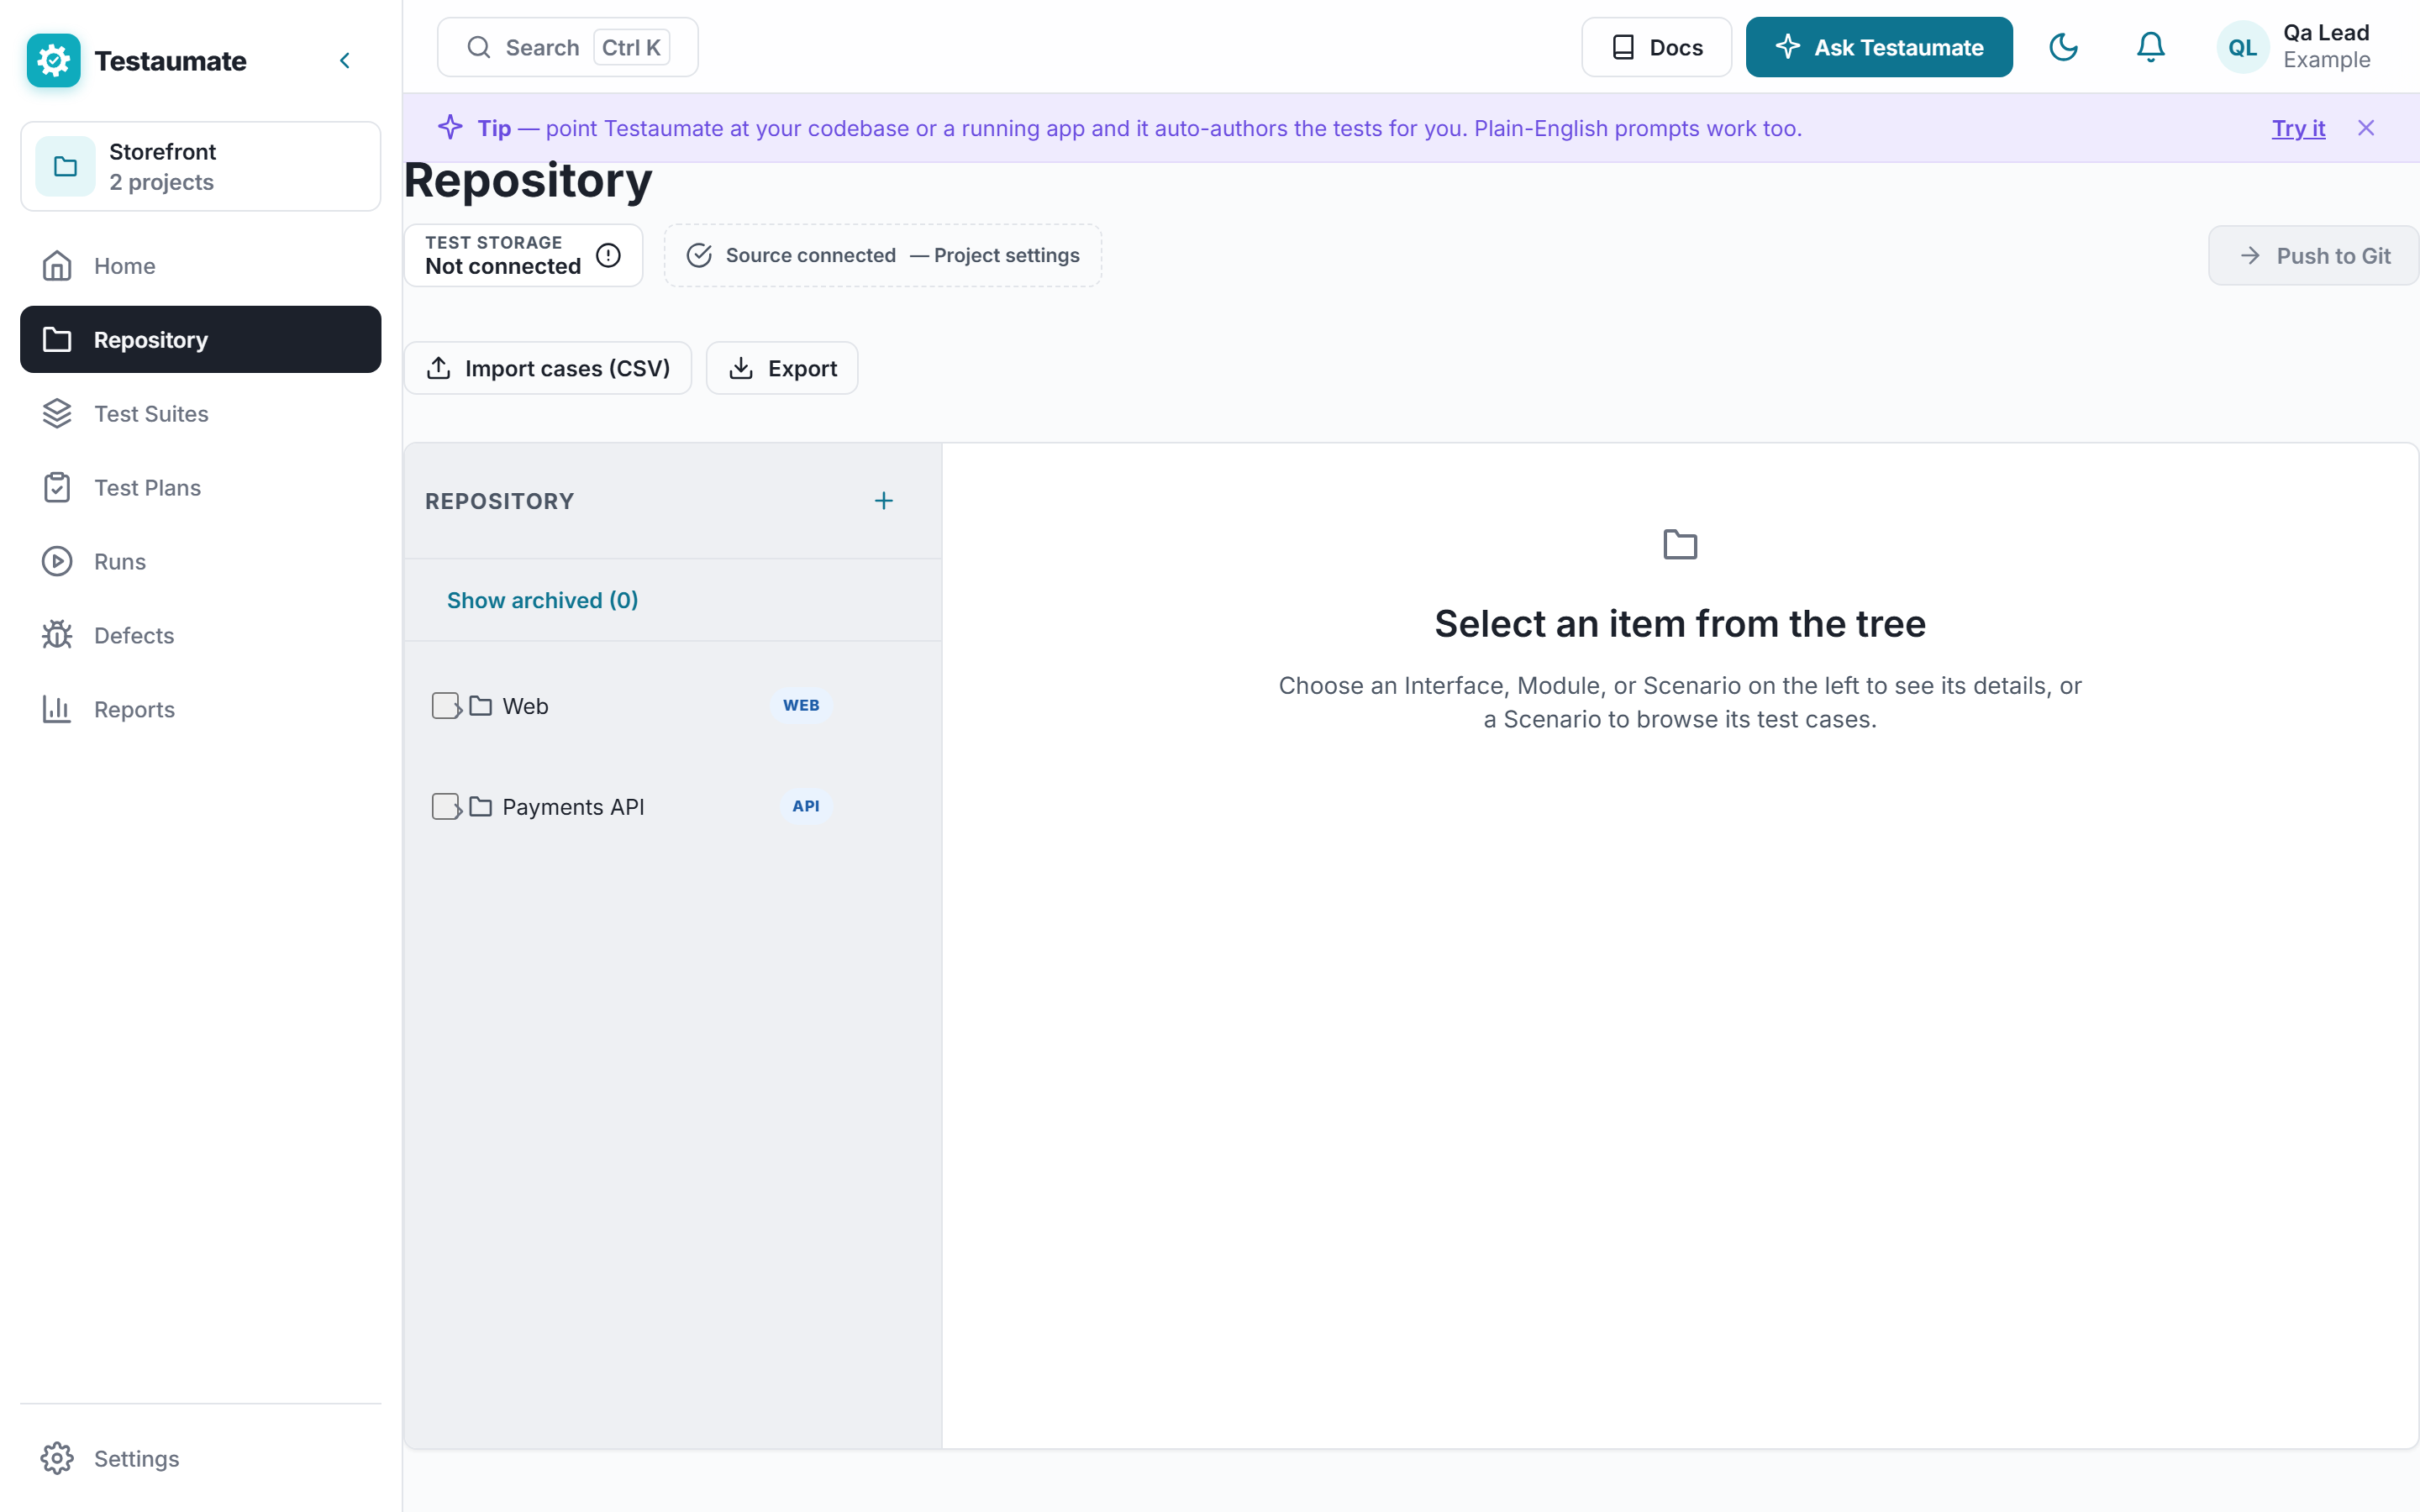Click the download icon on Export
Viewport: 2420px width, 1512px height.
click(741, 368)
